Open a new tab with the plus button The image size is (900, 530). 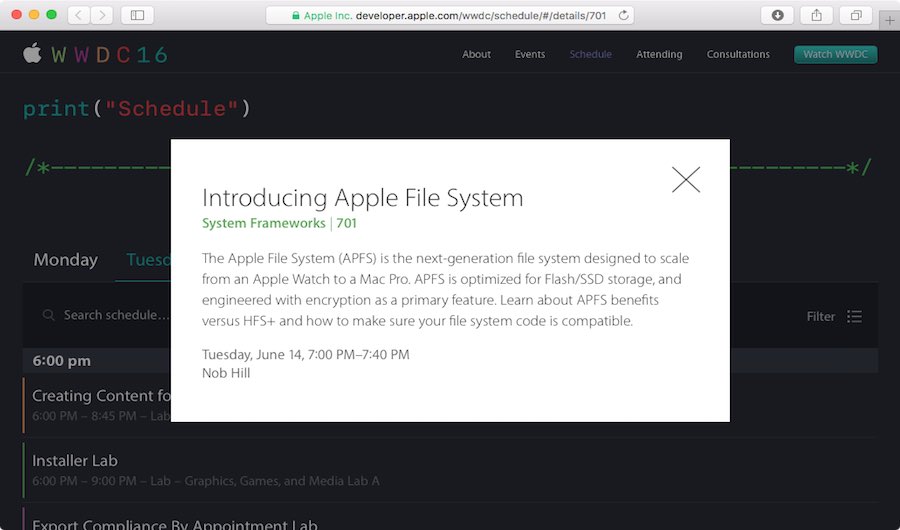pos(889,20)
